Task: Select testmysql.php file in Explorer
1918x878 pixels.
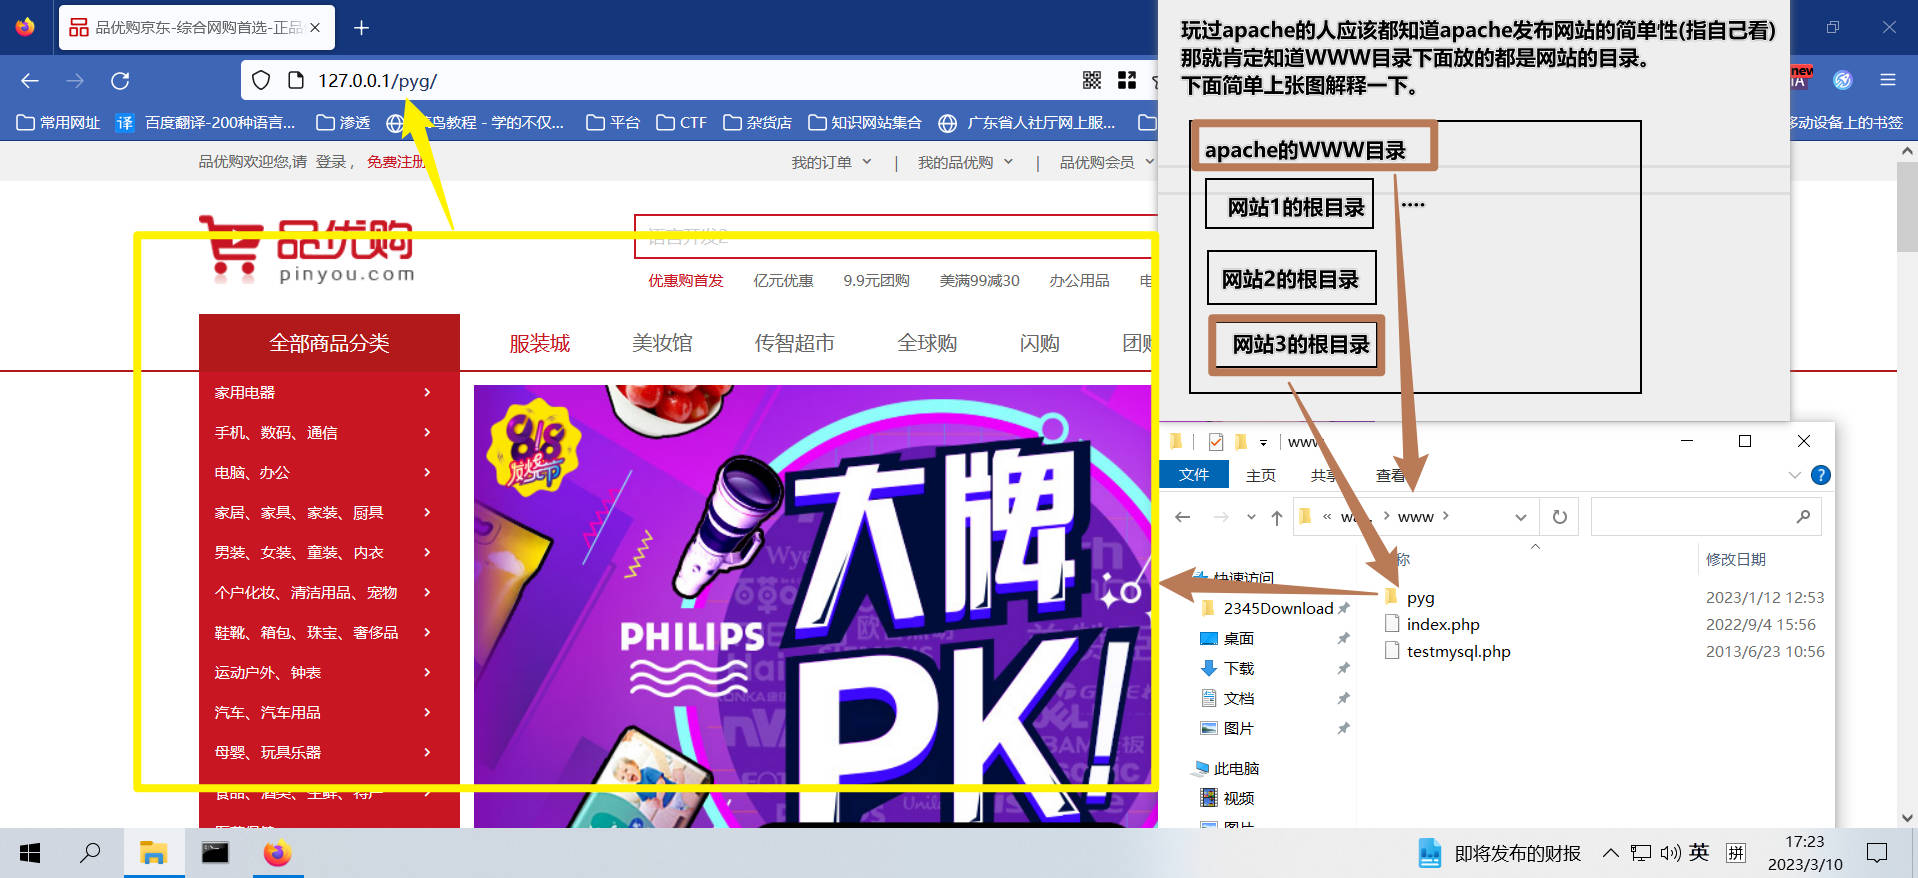Action: pos(1447,651)
